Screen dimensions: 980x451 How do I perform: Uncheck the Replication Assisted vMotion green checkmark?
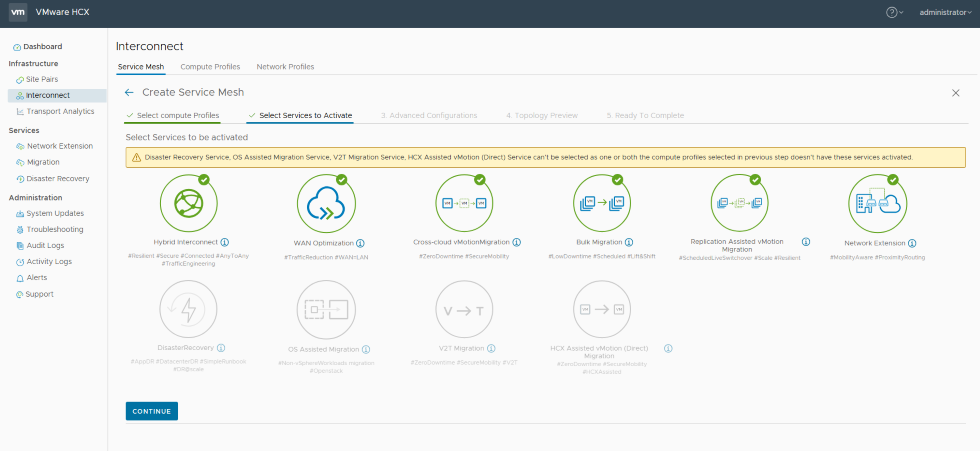point(755,180)
